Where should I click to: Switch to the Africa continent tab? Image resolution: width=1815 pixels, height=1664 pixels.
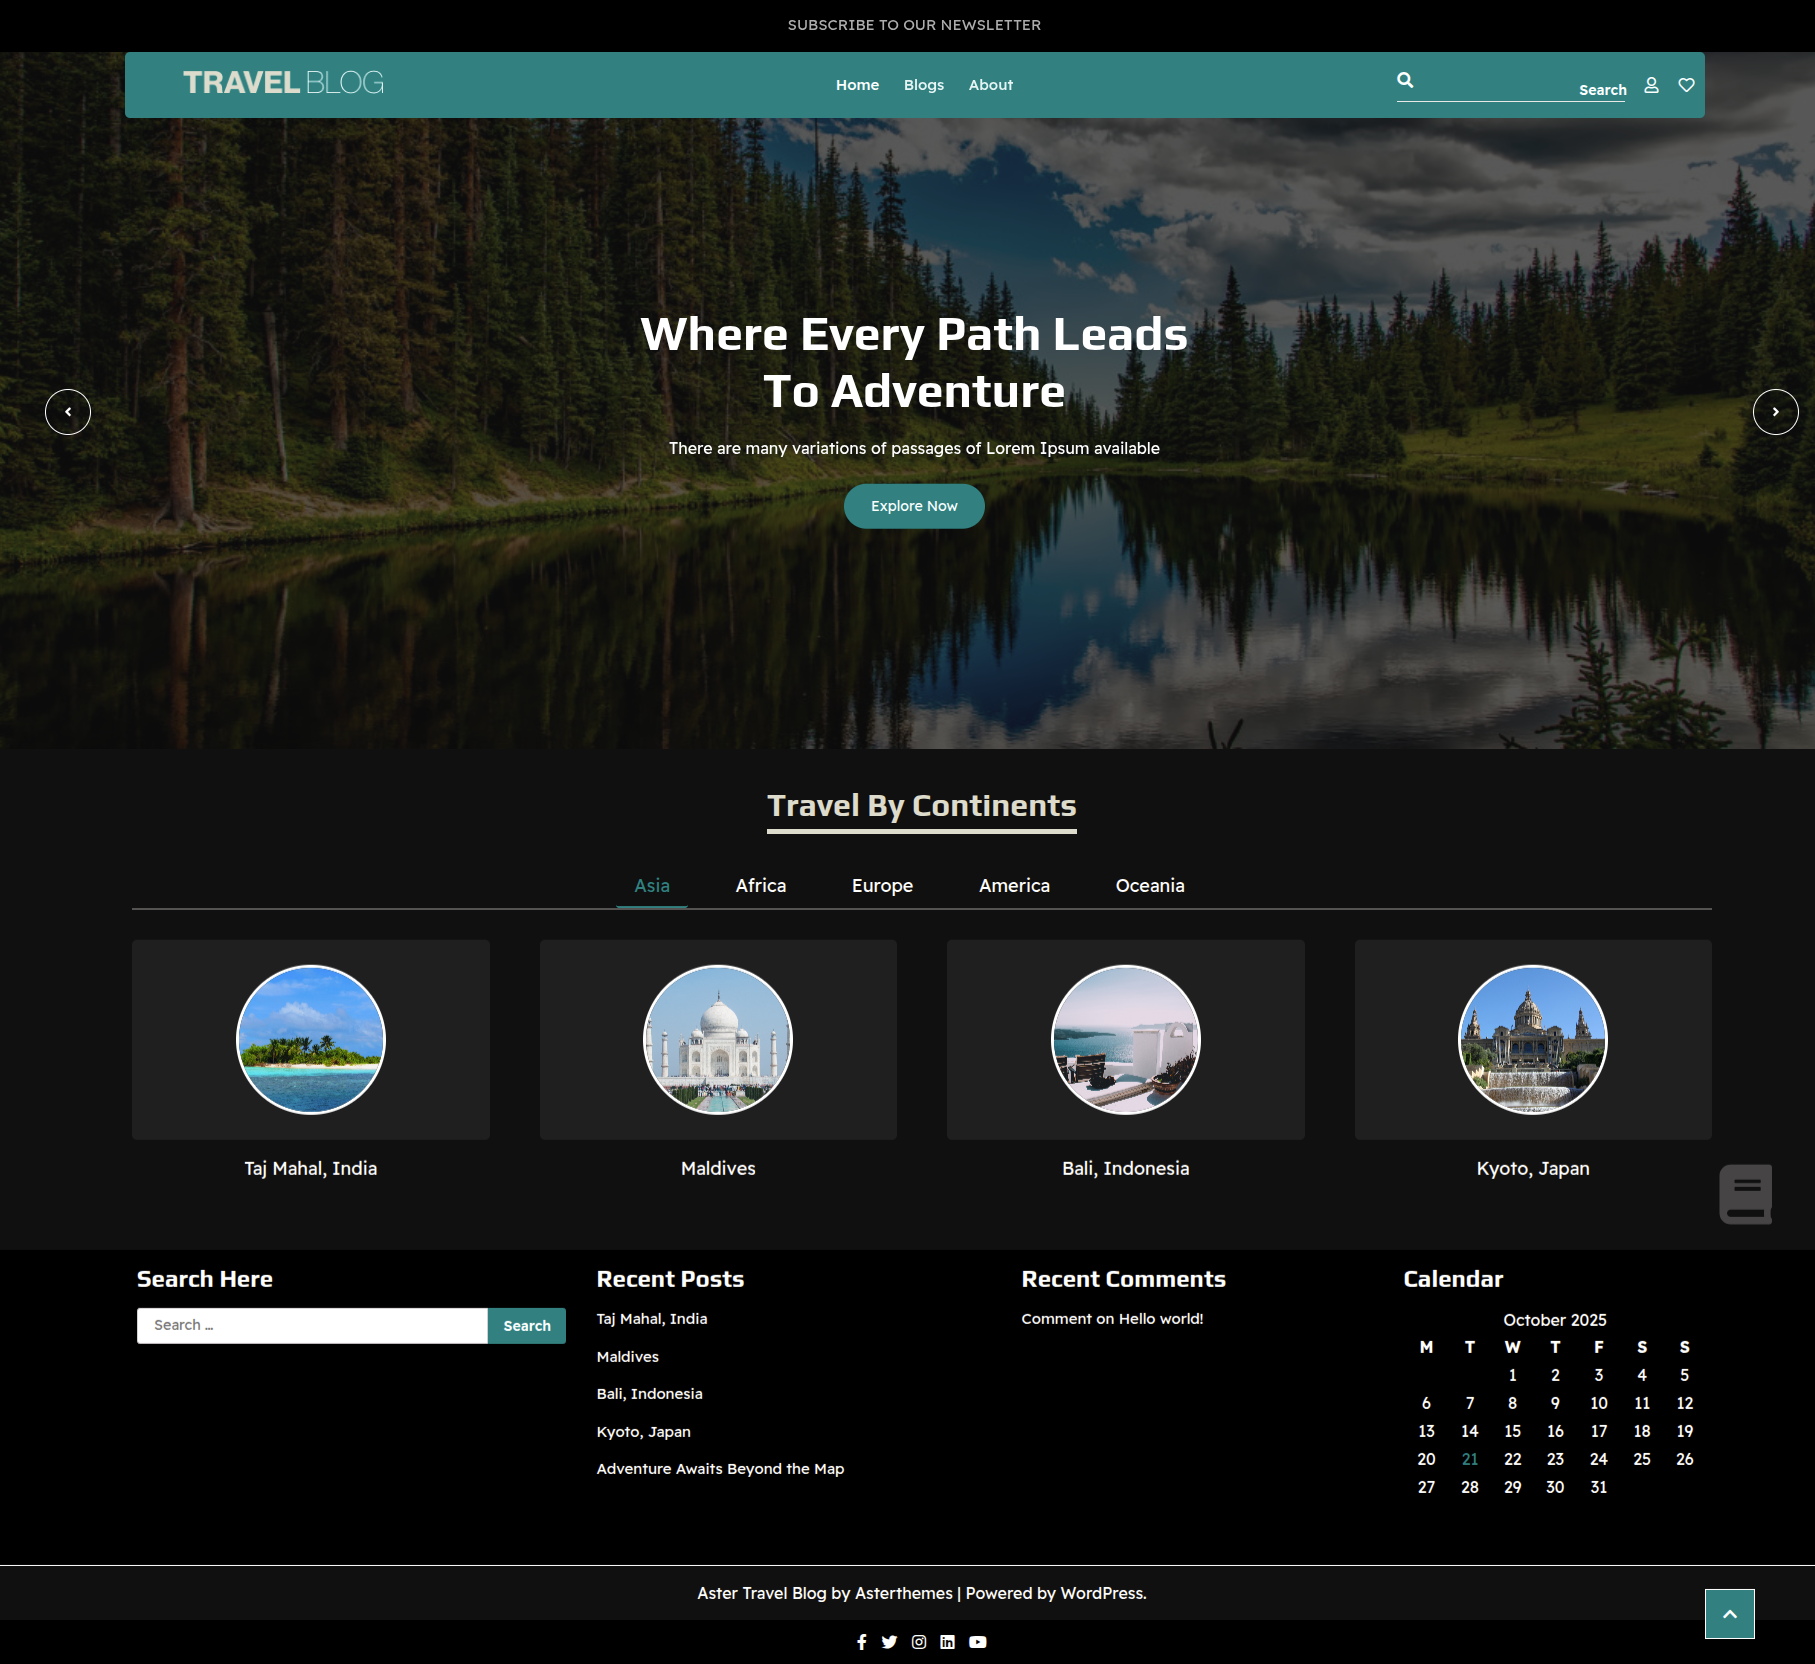click(760, 886)
